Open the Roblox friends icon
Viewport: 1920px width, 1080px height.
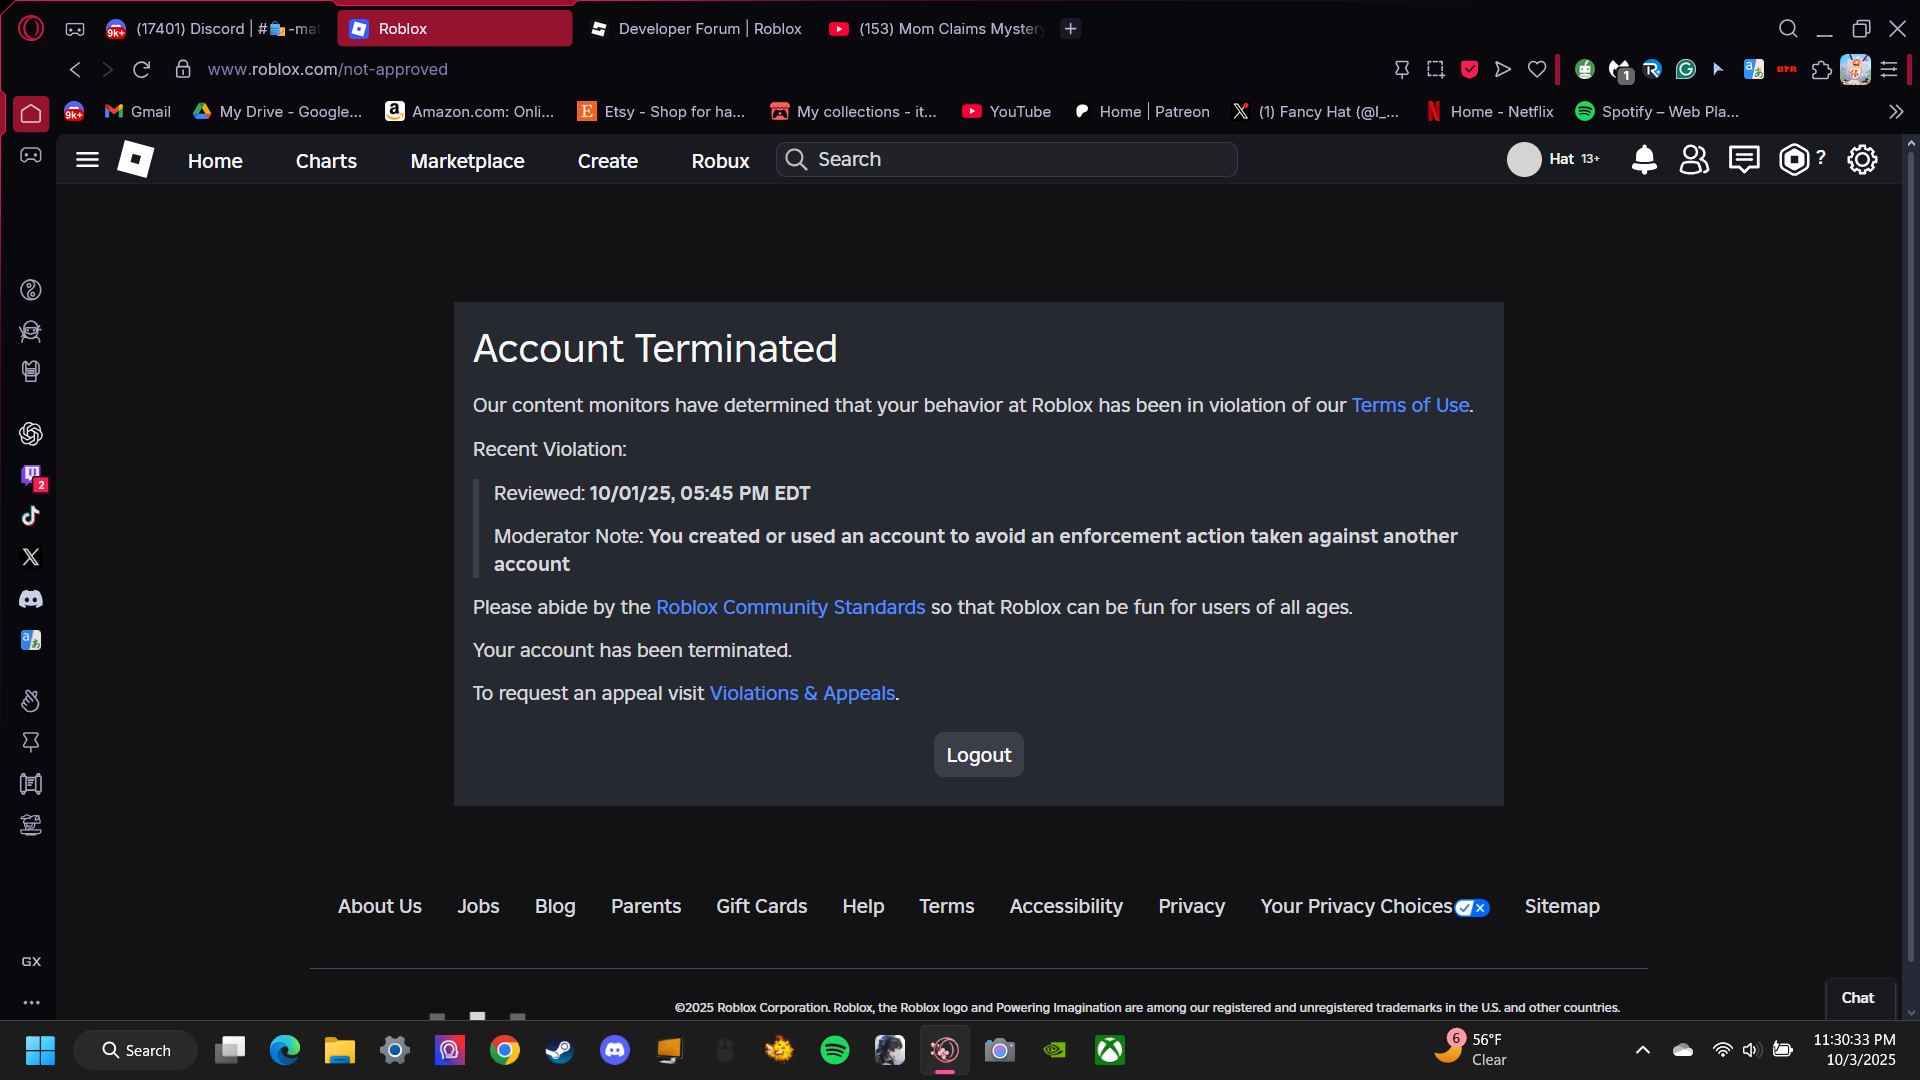1694,160
